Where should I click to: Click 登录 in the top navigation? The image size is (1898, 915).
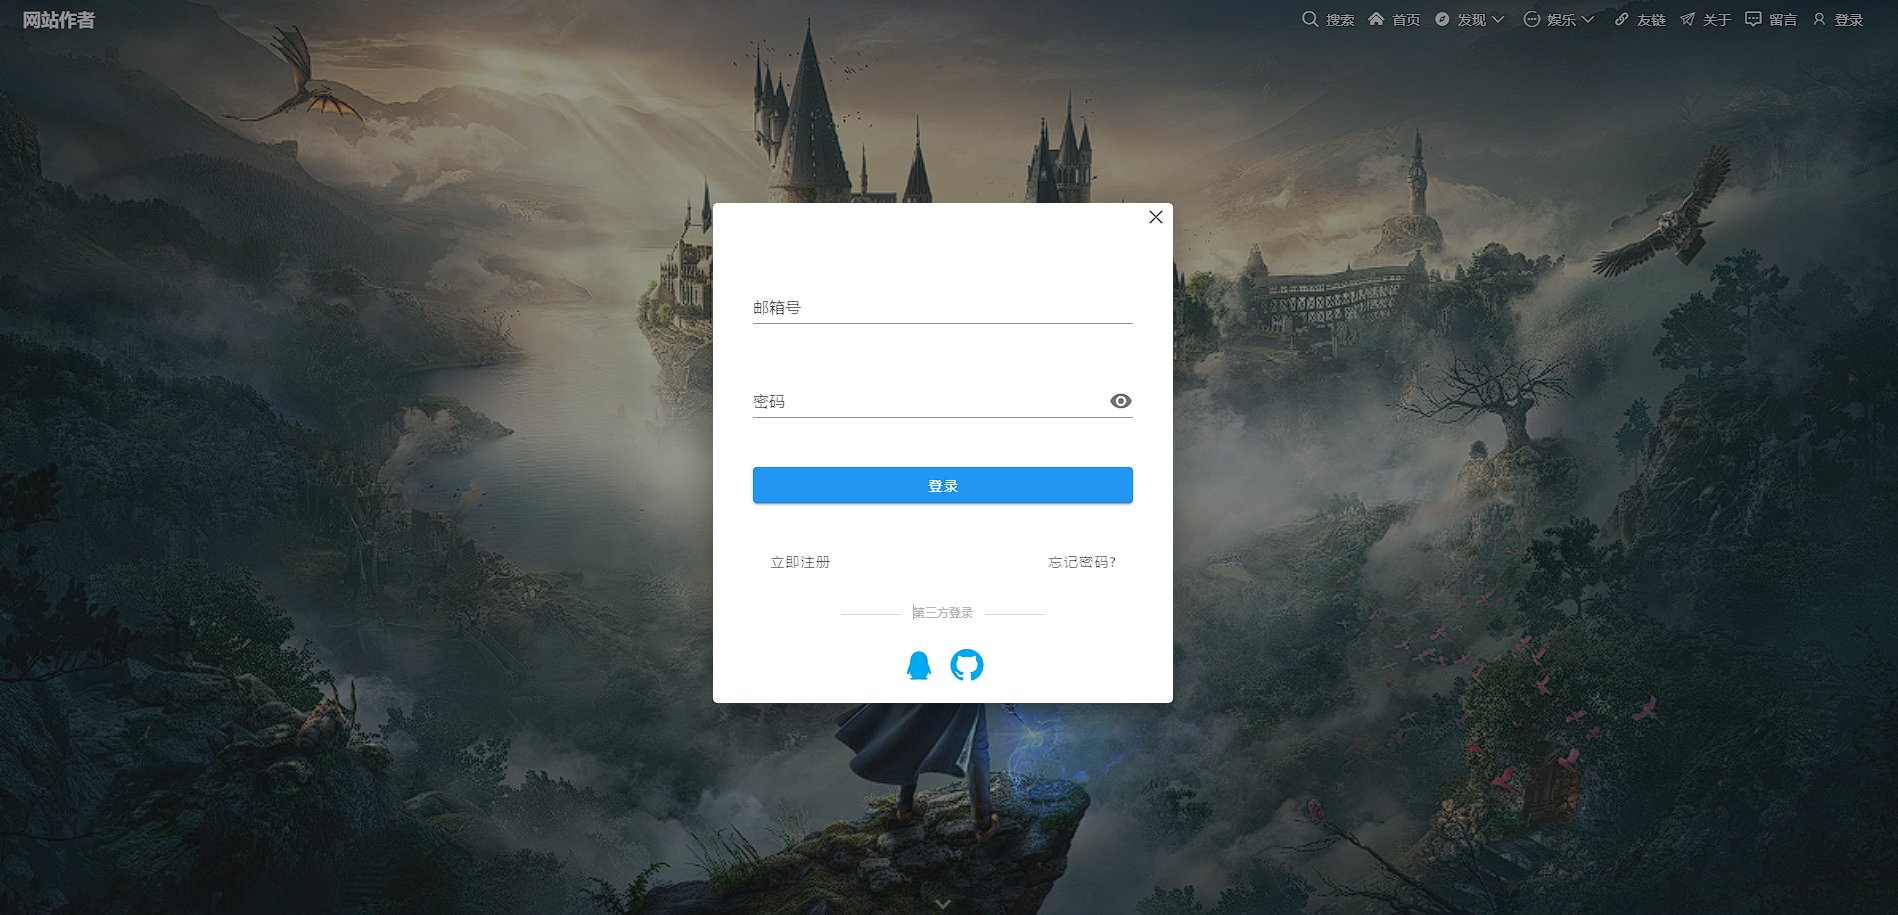[x=1849, y=20]
